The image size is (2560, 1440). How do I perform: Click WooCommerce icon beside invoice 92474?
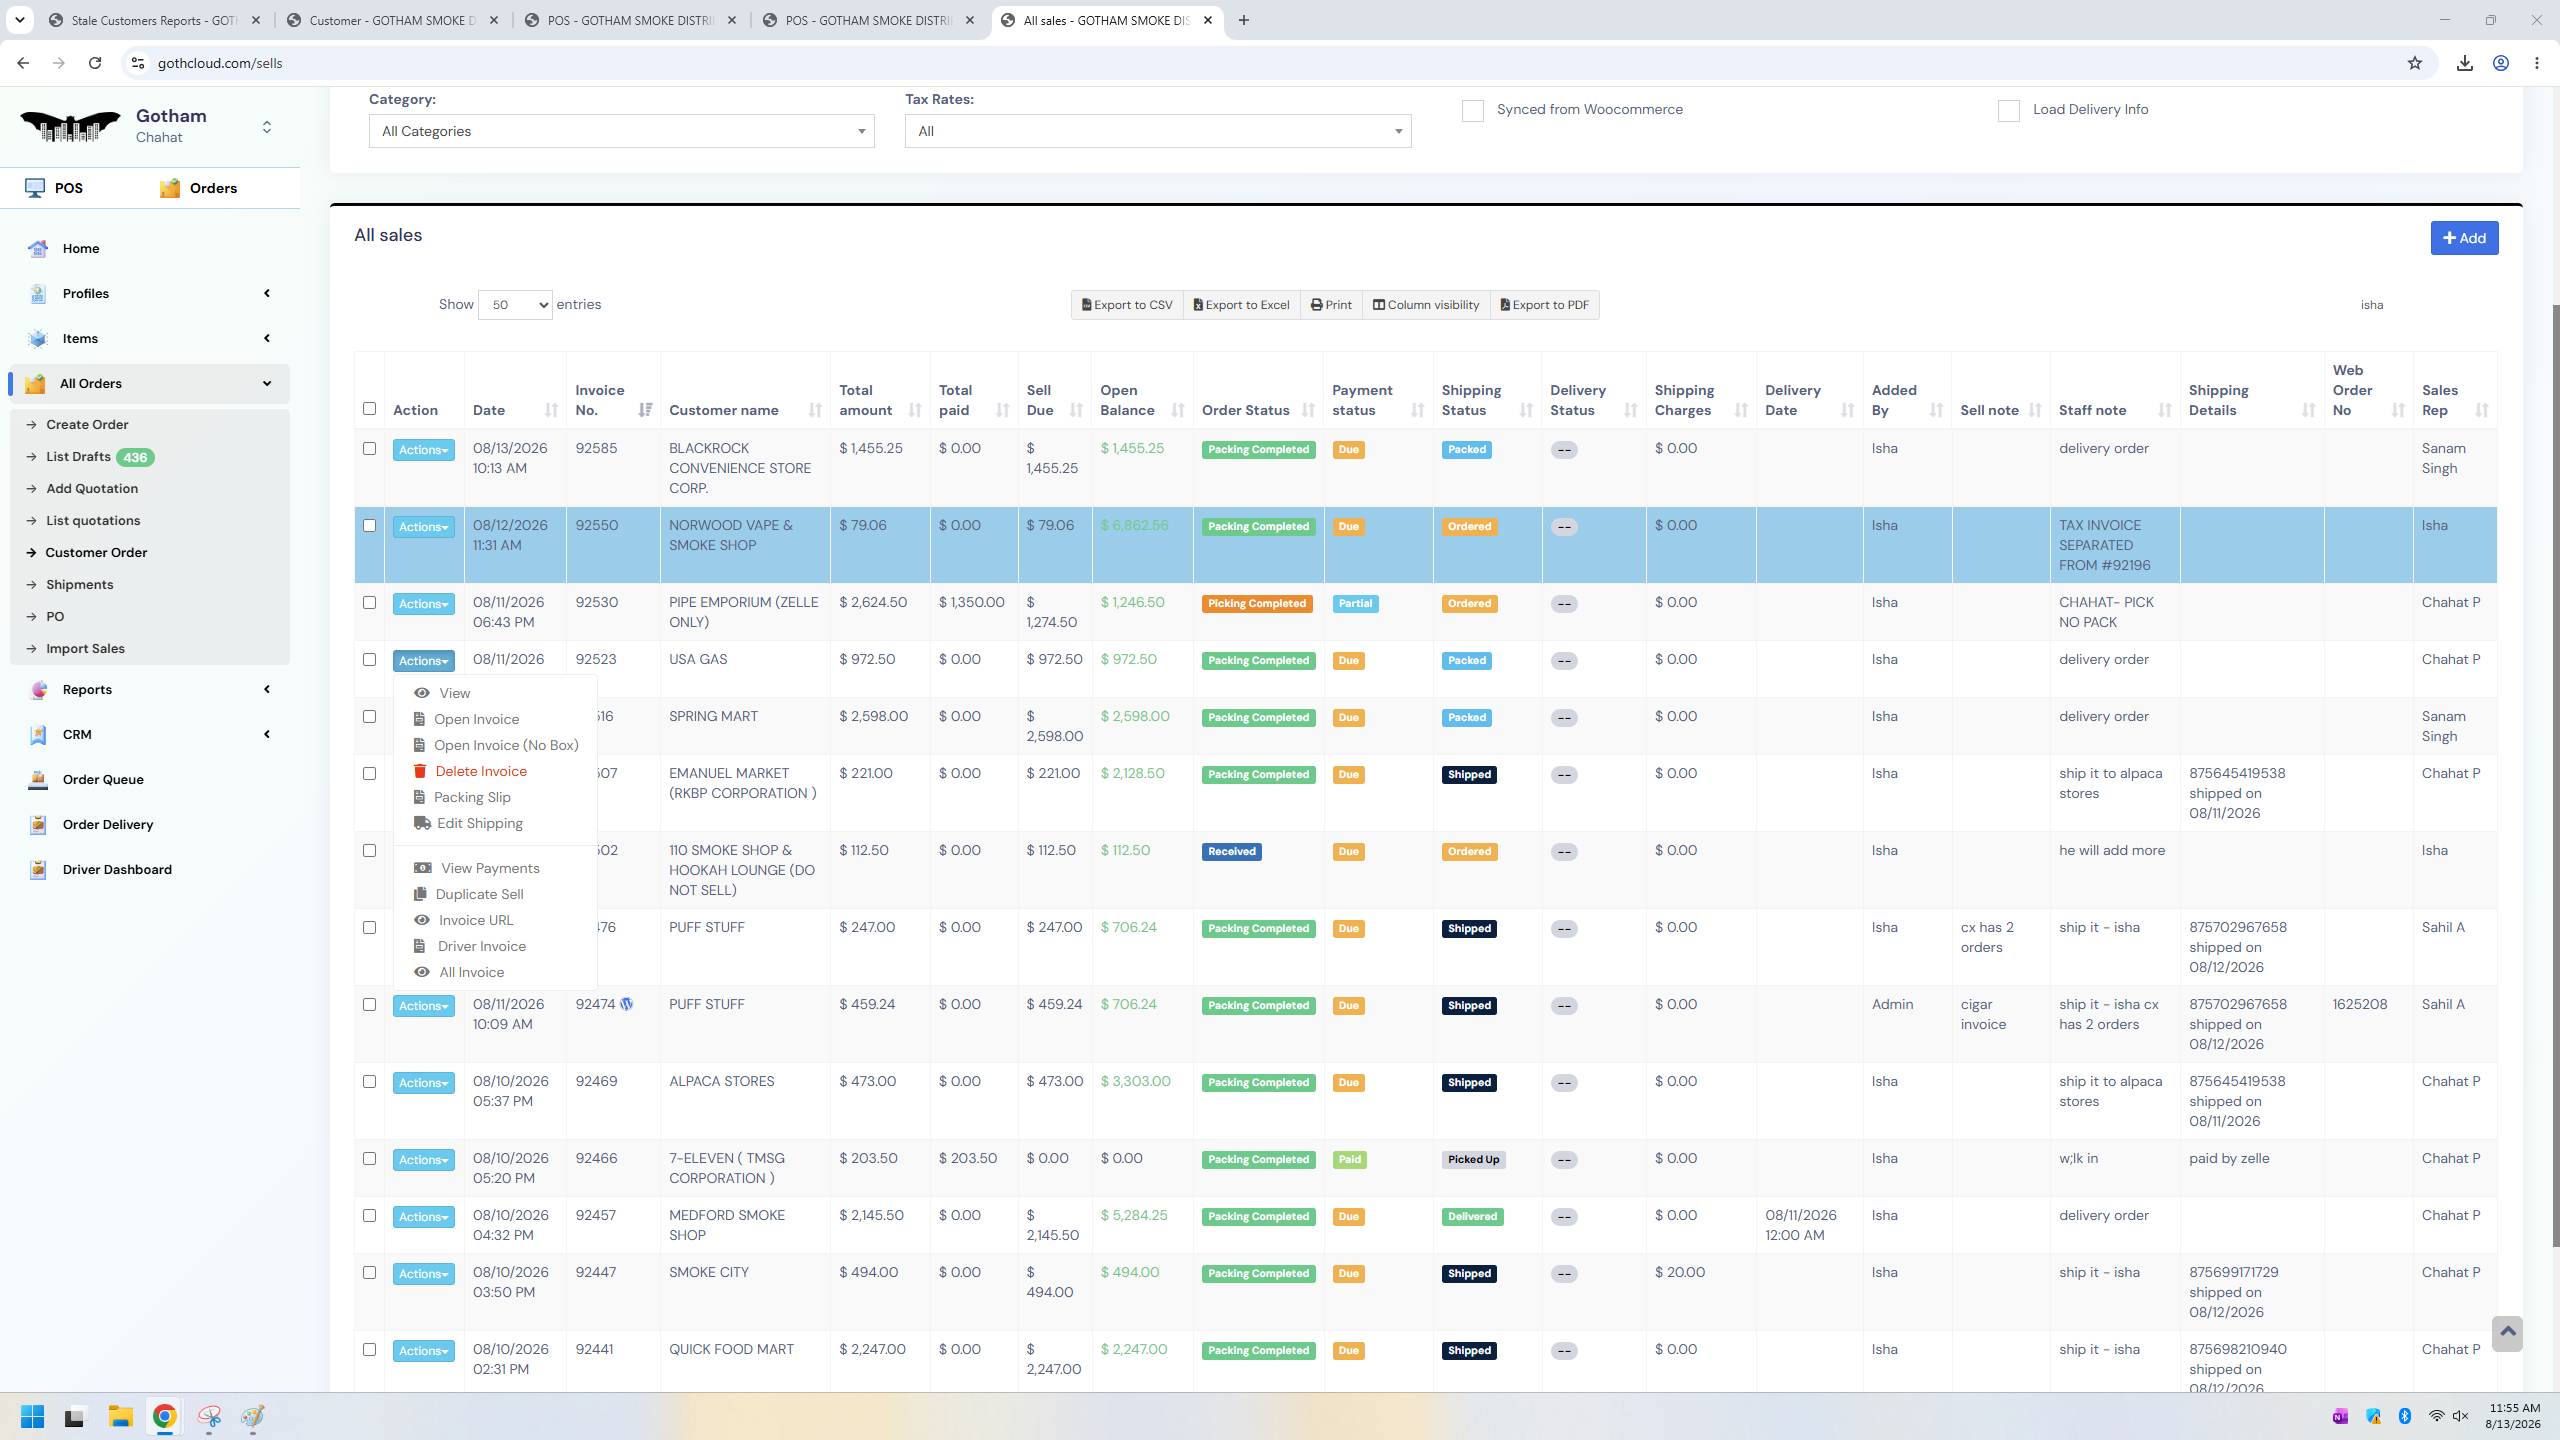tap(627, 1004)
